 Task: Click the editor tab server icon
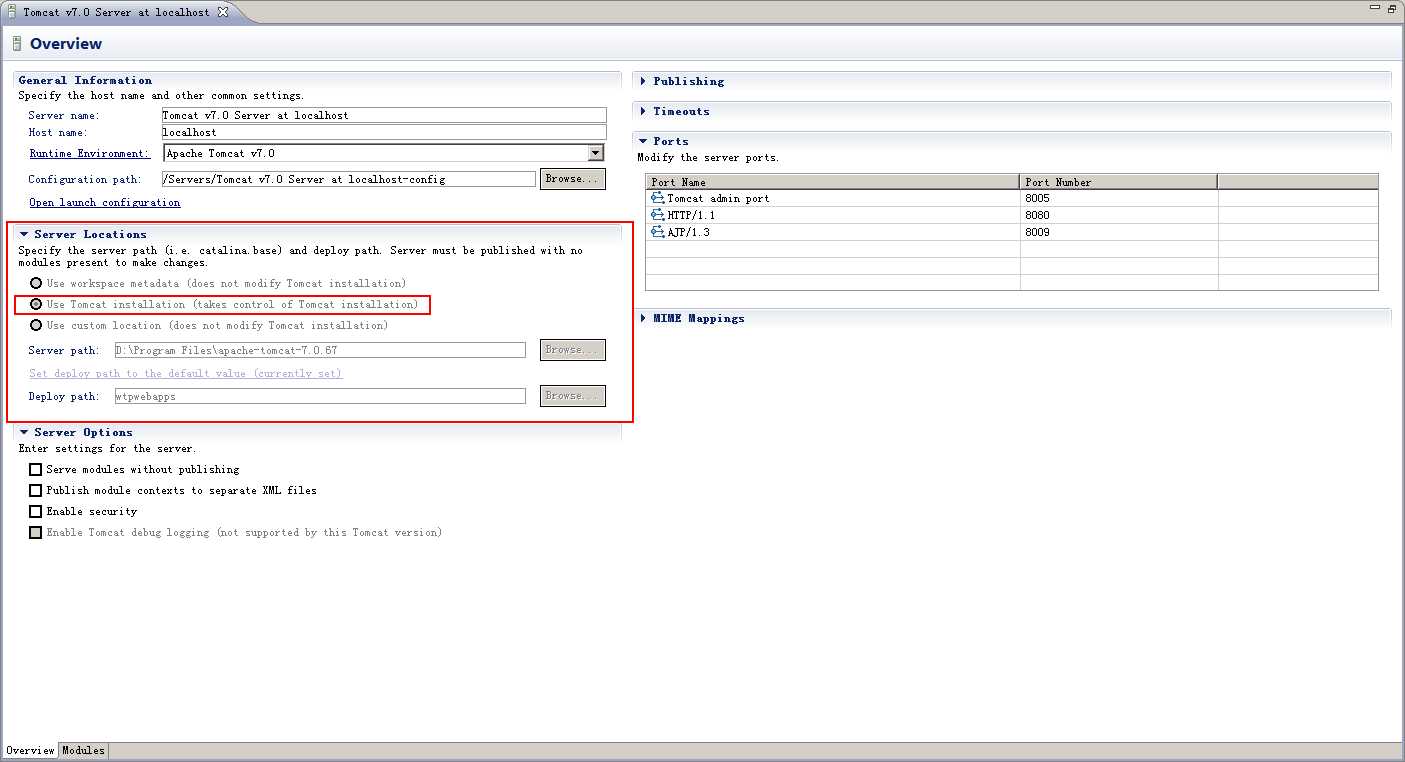(x=11, y=11)
